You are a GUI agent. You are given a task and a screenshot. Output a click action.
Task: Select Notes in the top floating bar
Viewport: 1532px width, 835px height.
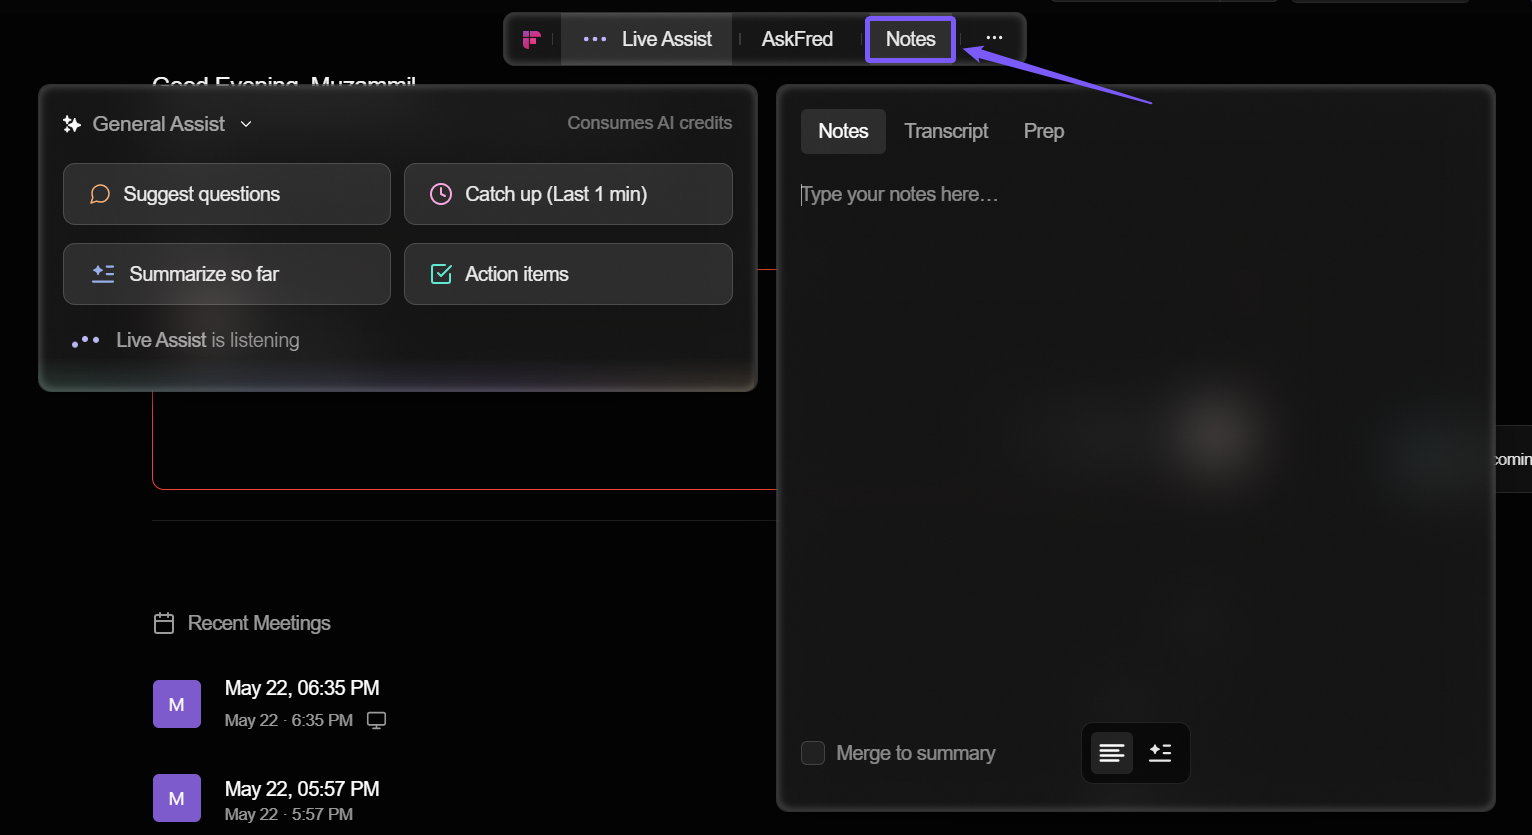[x=910, y=39]
